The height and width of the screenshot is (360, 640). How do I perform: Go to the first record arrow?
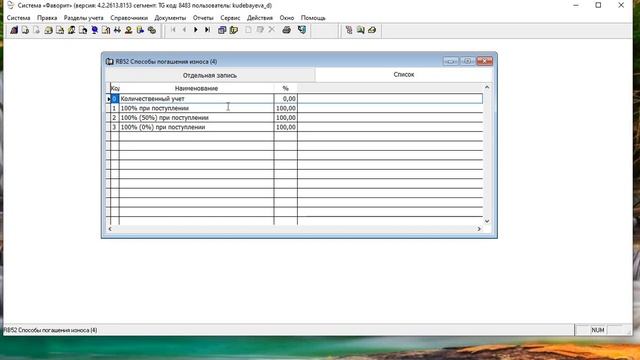pos(173,30)
